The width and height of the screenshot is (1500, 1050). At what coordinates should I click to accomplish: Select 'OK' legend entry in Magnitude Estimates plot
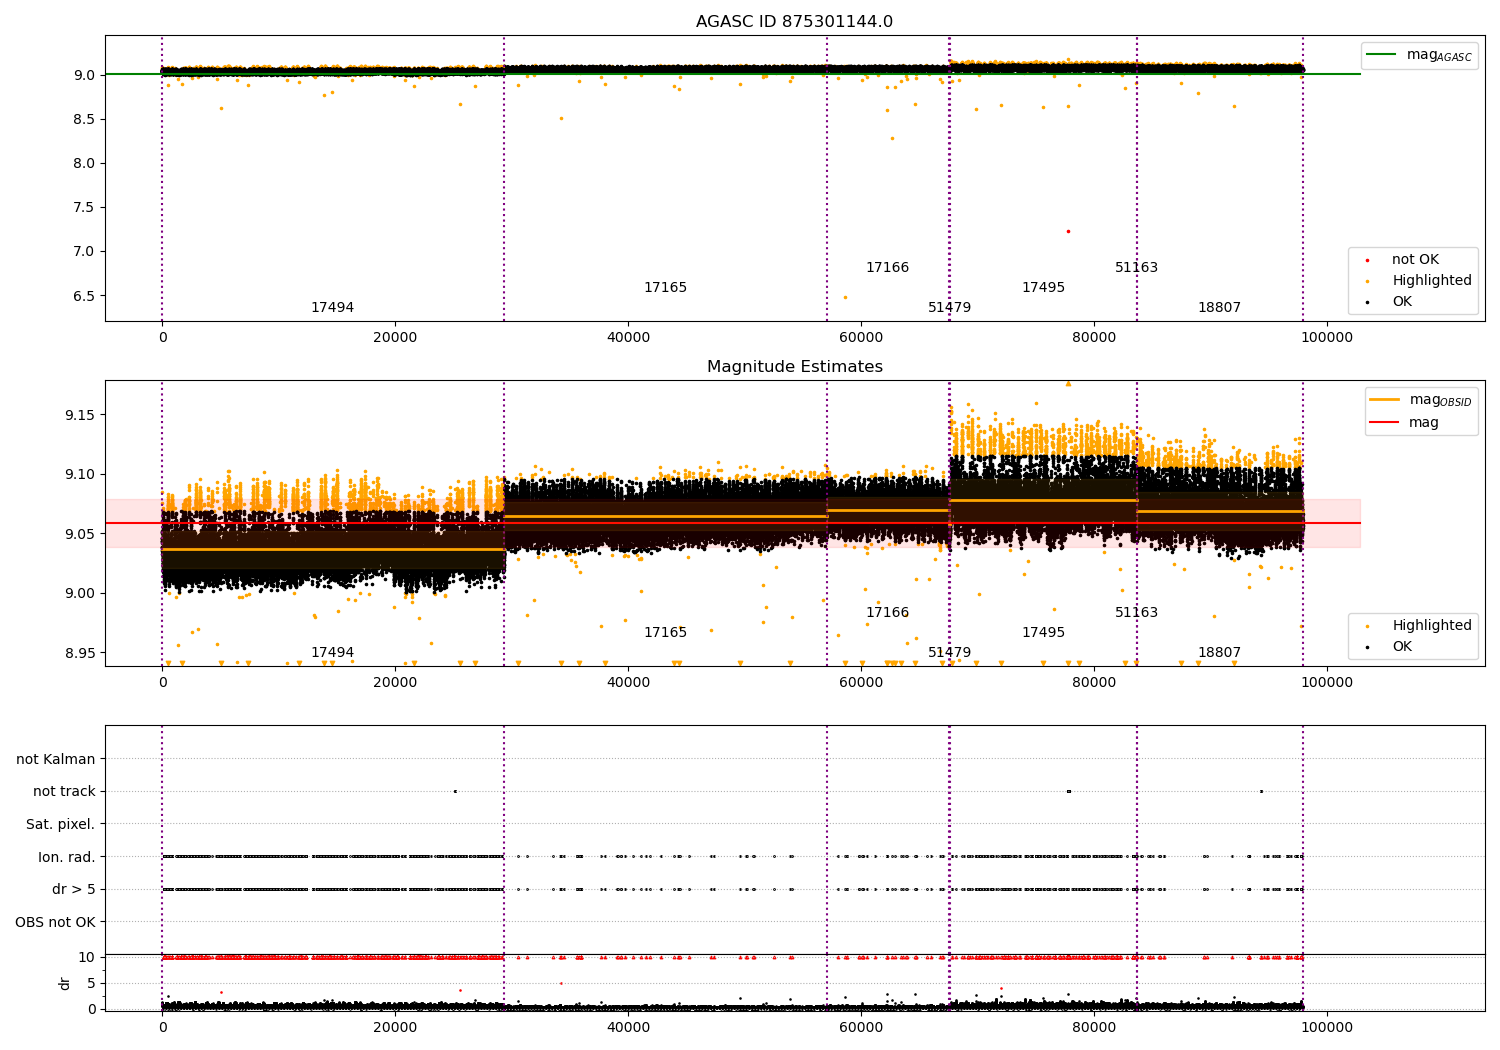point(1402,647)
